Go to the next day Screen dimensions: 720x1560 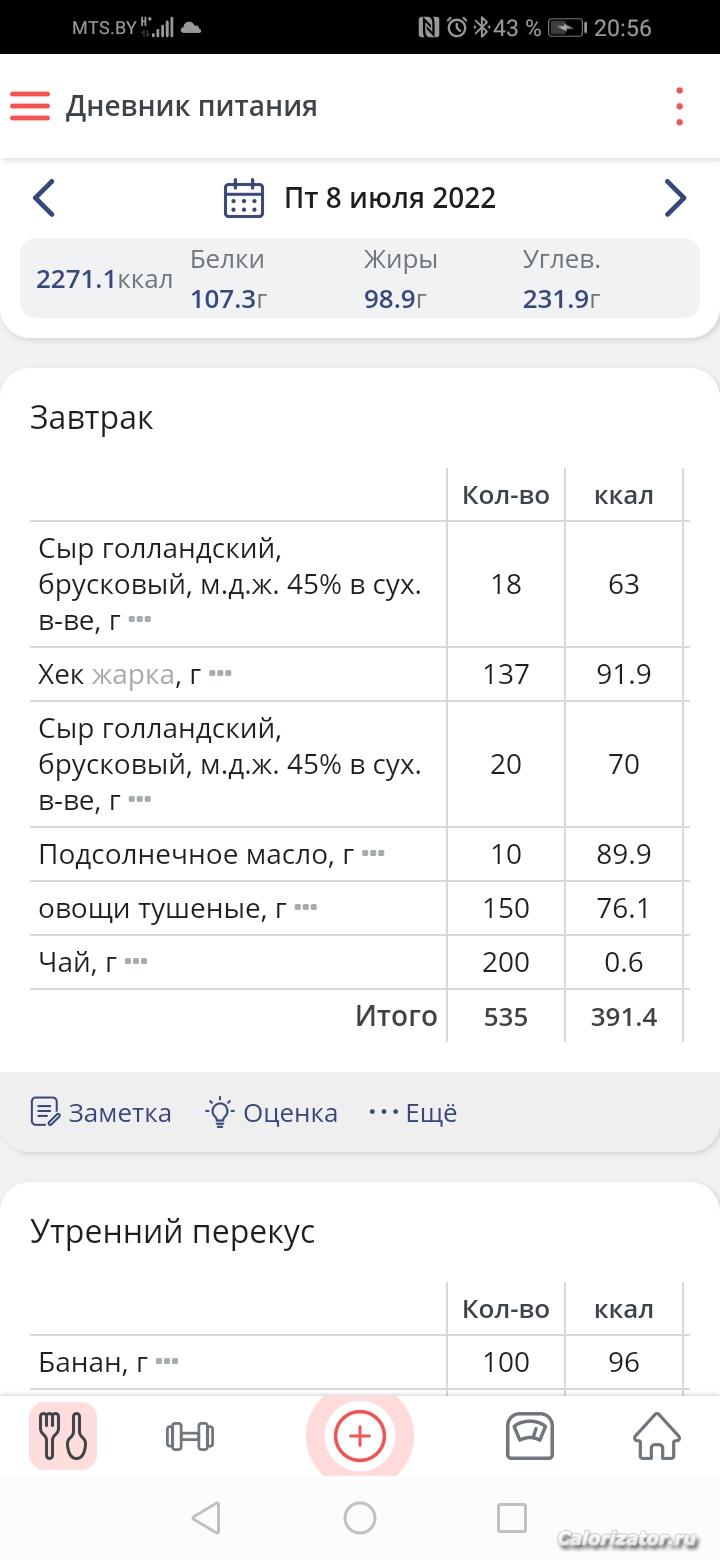[x=675, y=198]
